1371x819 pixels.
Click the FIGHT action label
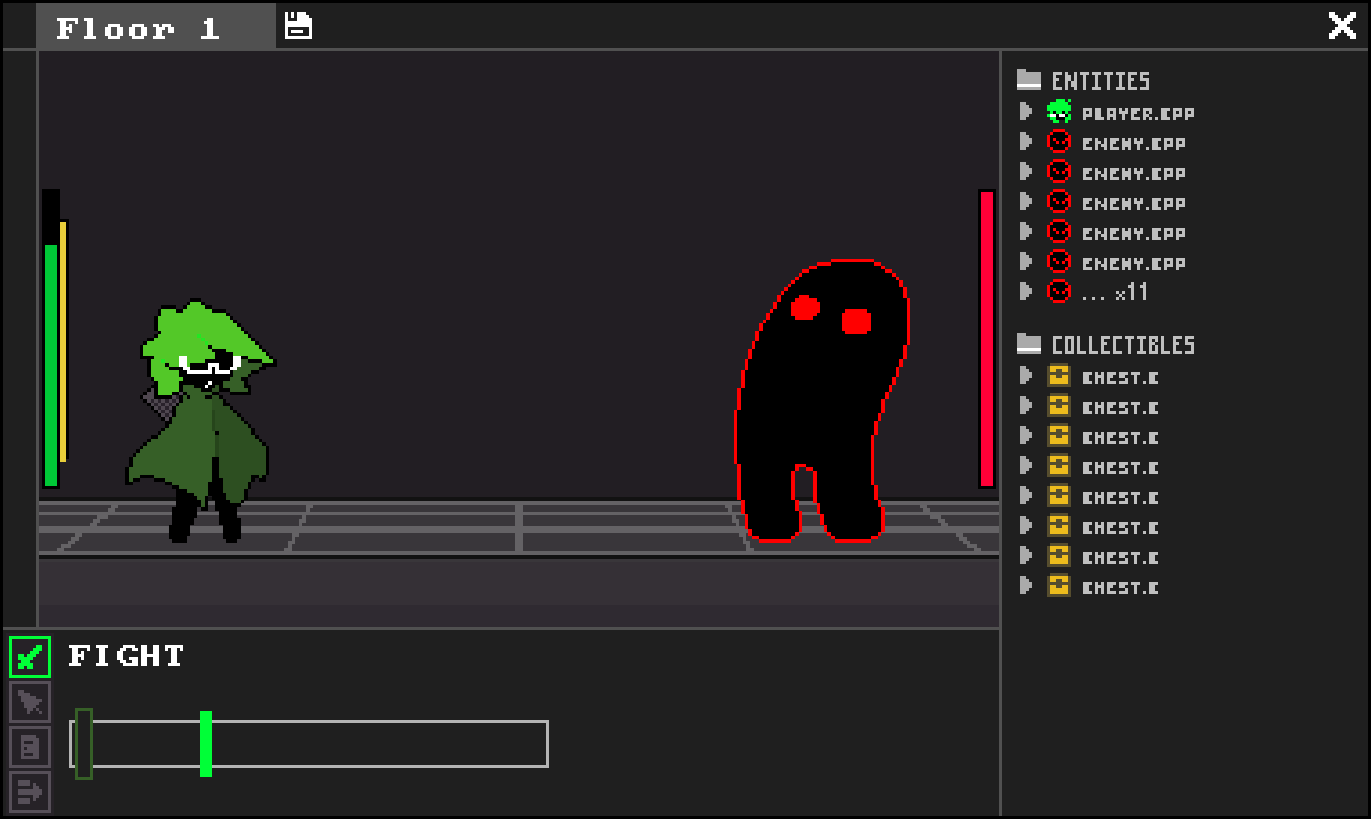(x=126, y=656)
